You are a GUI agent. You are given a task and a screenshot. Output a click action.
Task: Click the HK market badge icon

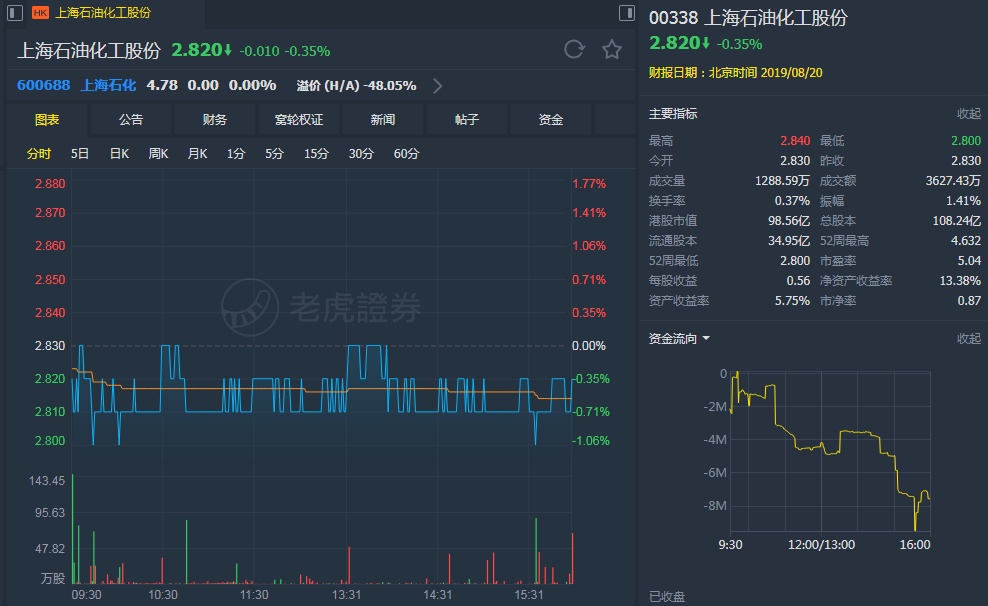[x=40, y=13]
